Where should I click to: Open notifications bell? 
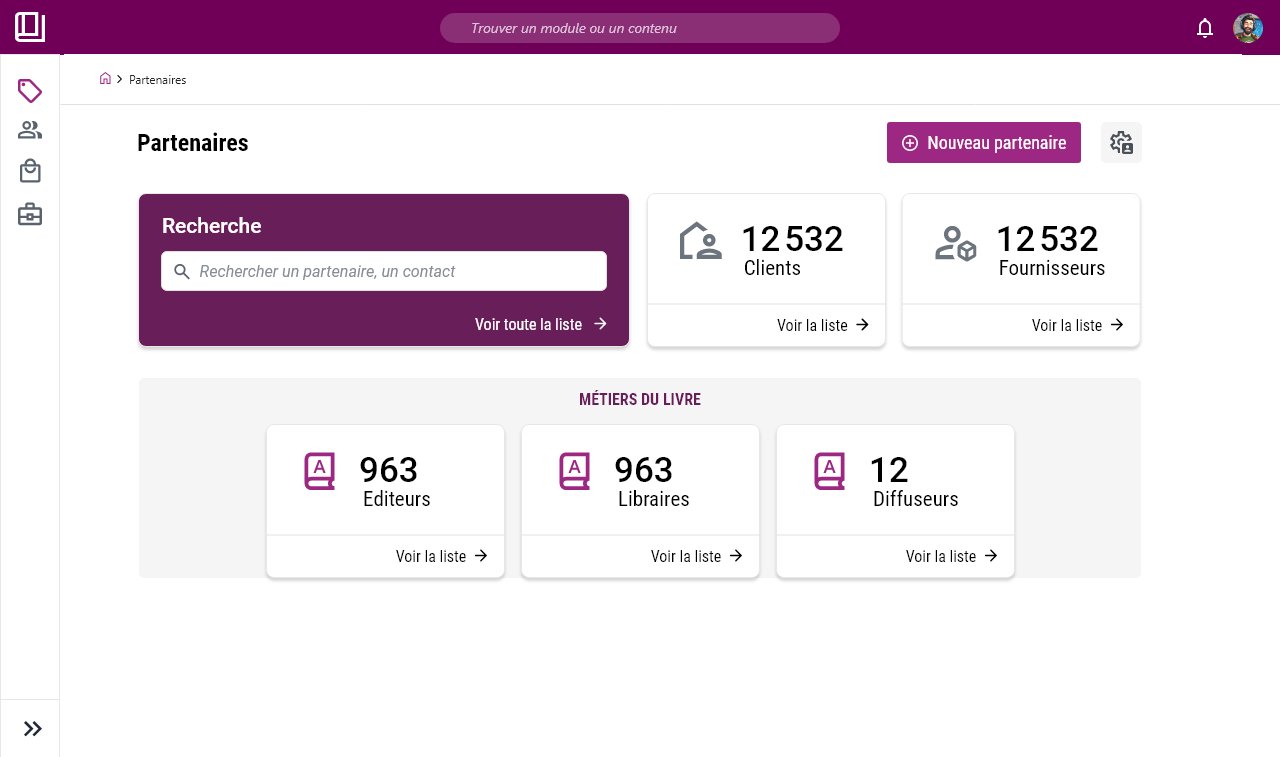click(1205, 28)
